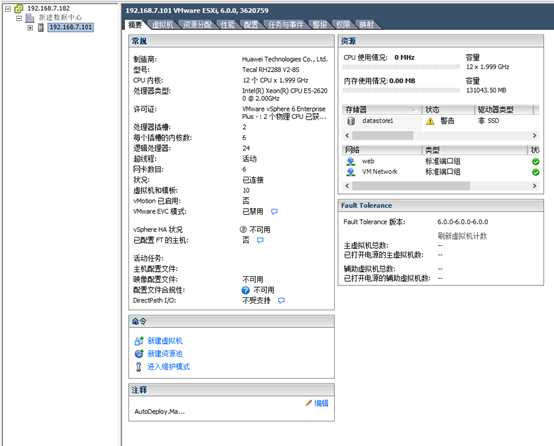
Task: Click the vSphere HA status question icon
Action: 243,229
